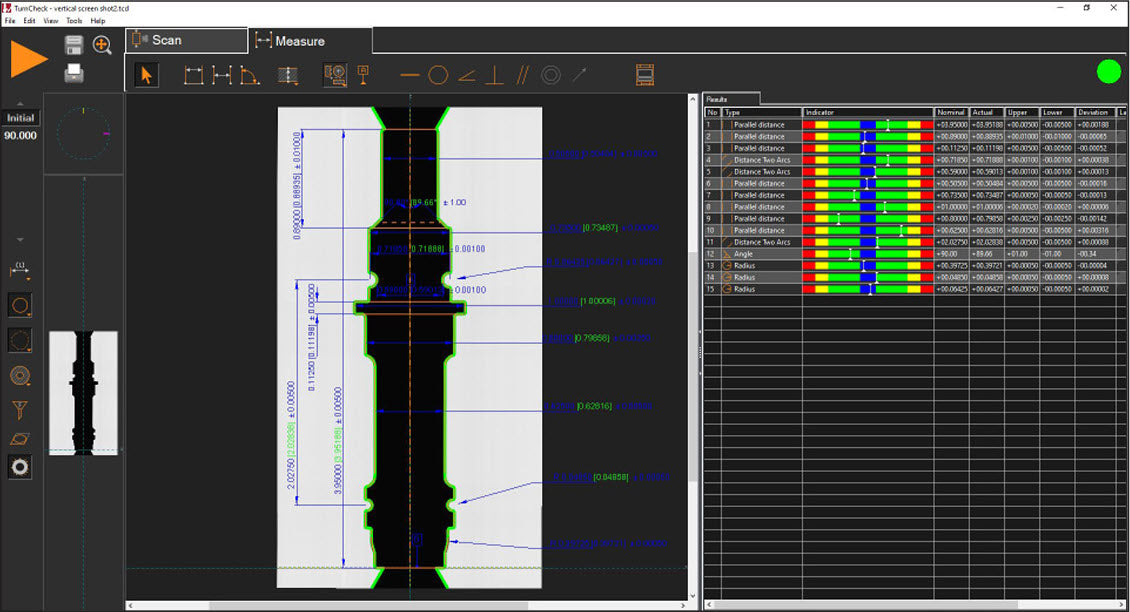Viewport: 1130px width, 612px height.
Task: Open the File menu
Action: tap(9, 21)
